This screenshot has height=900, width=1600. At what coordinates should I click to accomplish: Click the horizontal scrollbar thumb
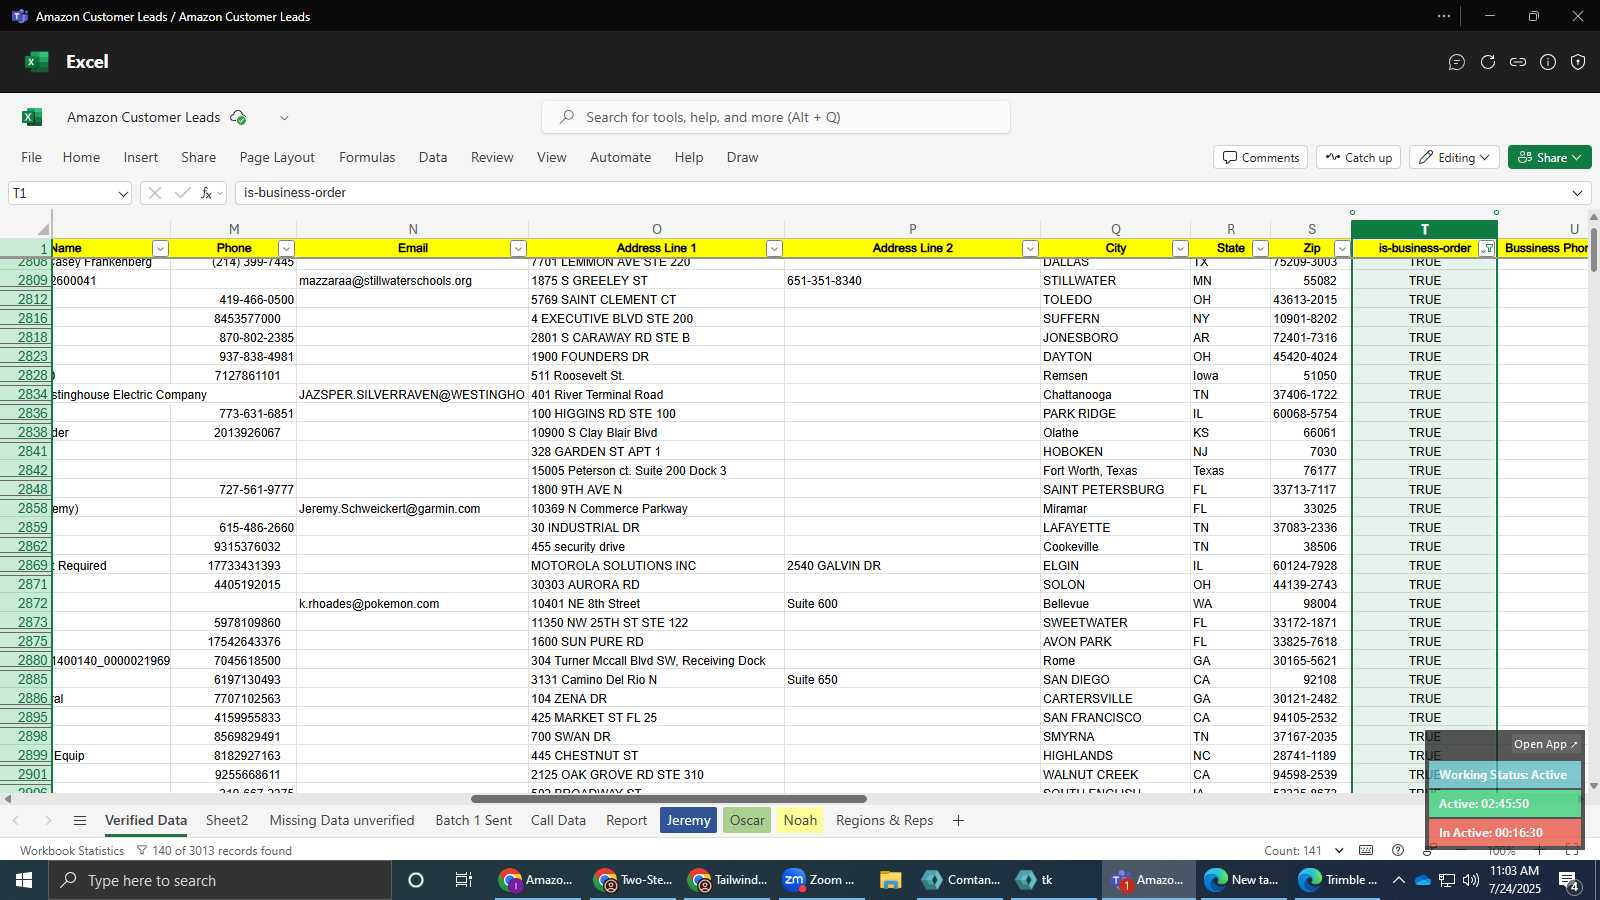pos(669,799)
